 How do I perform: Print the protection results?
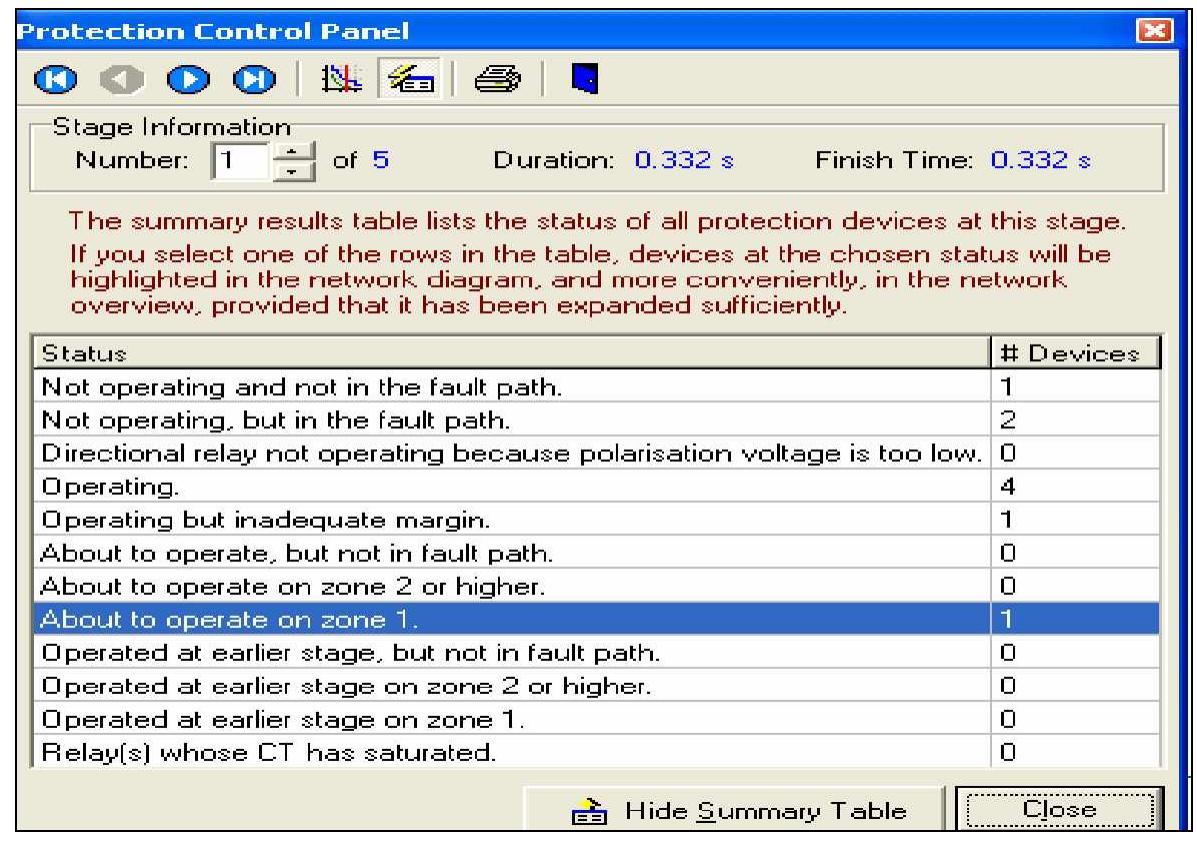494,78
